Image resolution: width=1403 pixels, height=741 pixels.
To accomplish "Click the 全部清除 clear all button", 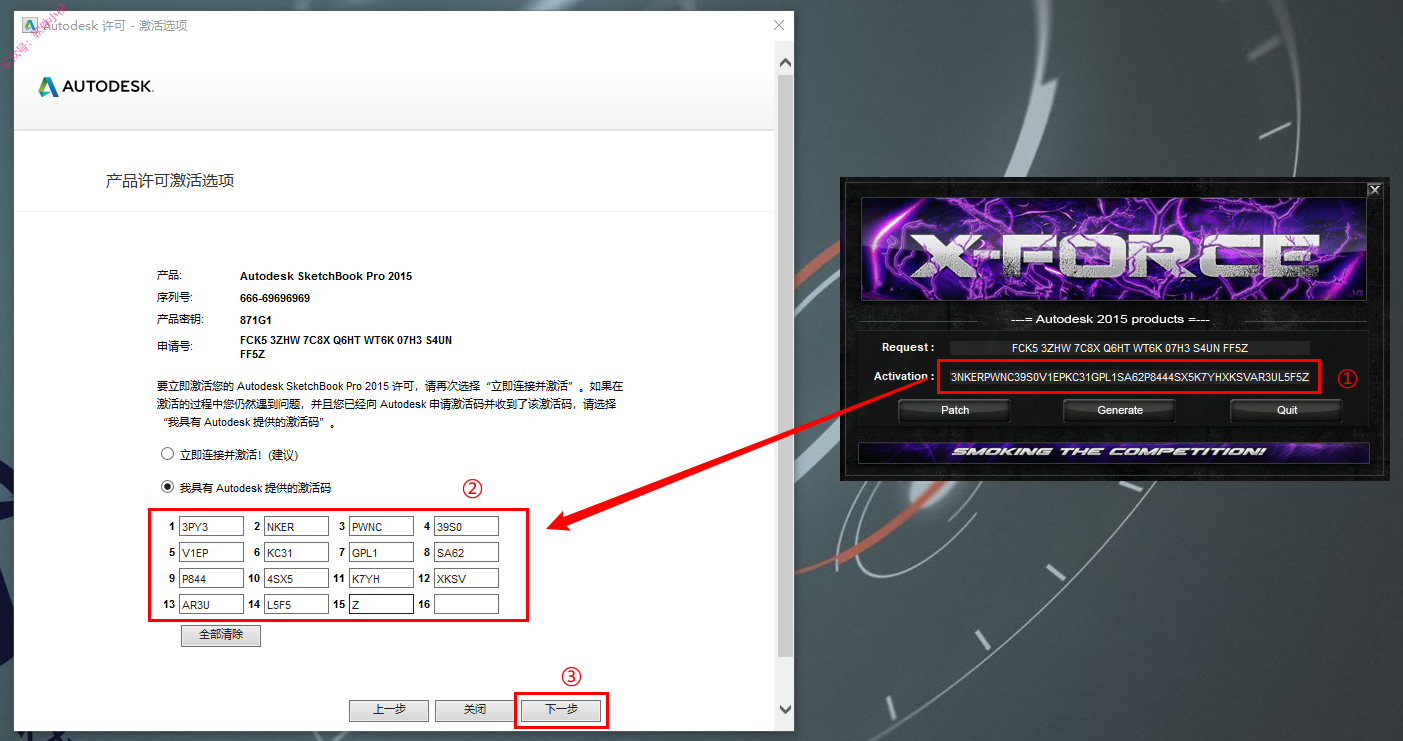I will tap(221, 635).
